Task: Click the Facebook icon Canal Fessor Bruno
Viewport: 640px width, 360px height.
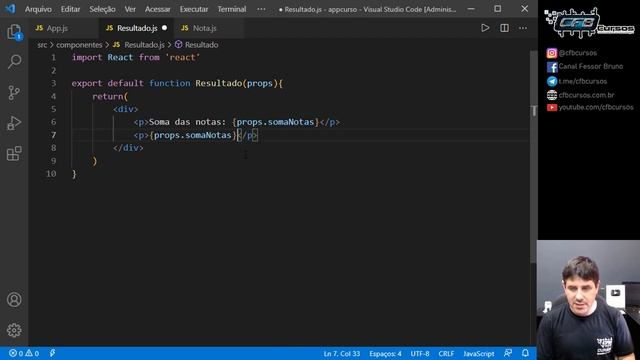Action: pos(552,67)
